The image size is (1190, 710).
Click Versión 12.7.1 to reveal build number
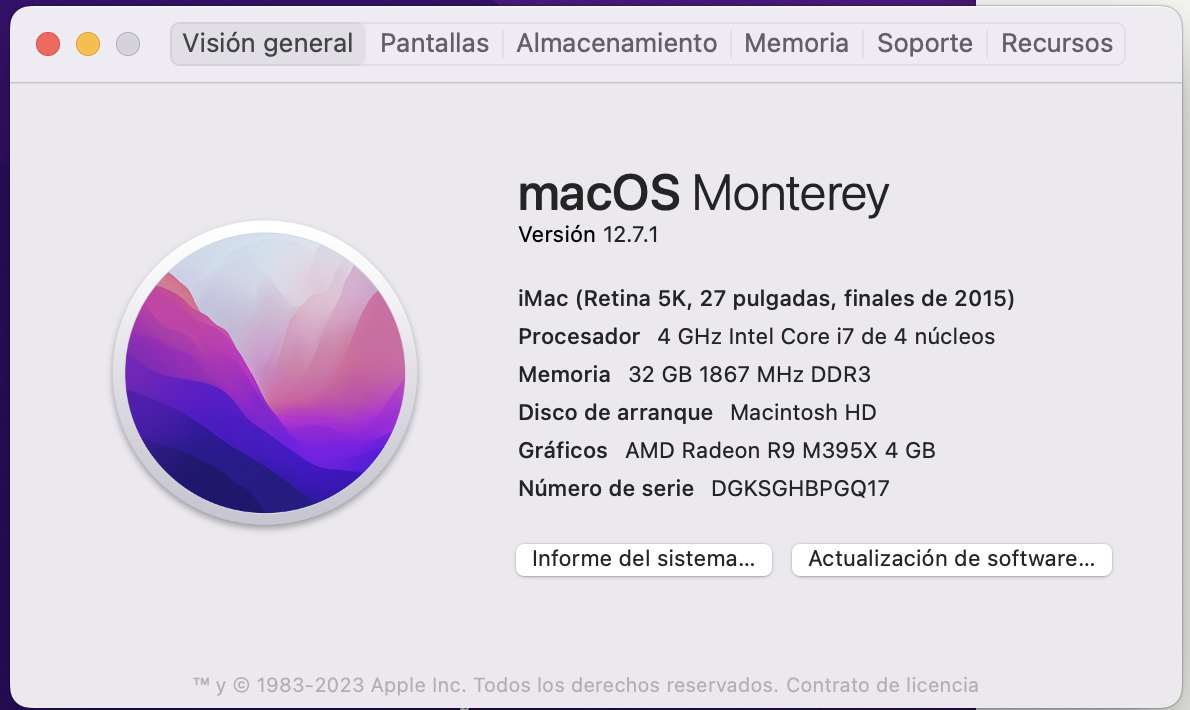tap(588, 234)
